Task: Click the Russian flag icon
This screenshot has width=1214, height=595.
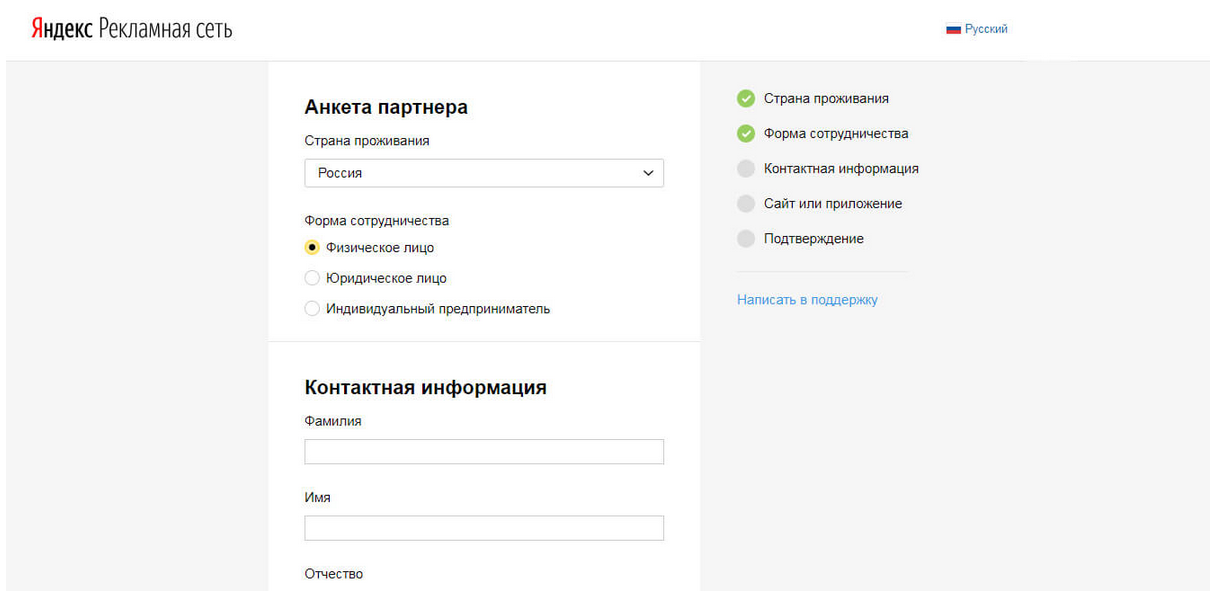Action: coord(953,30)
